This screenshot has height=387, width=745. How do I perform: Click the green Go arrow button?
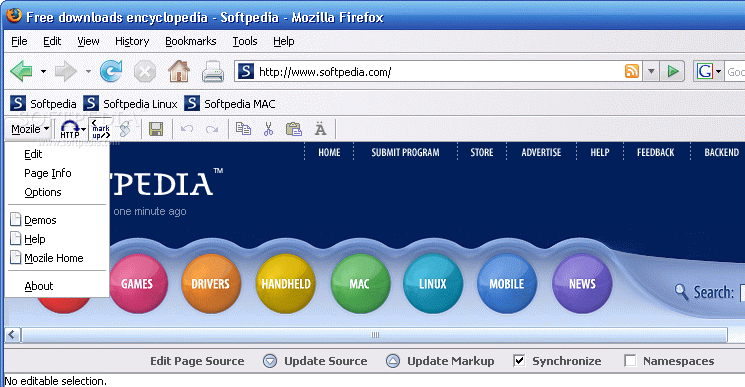673,72
